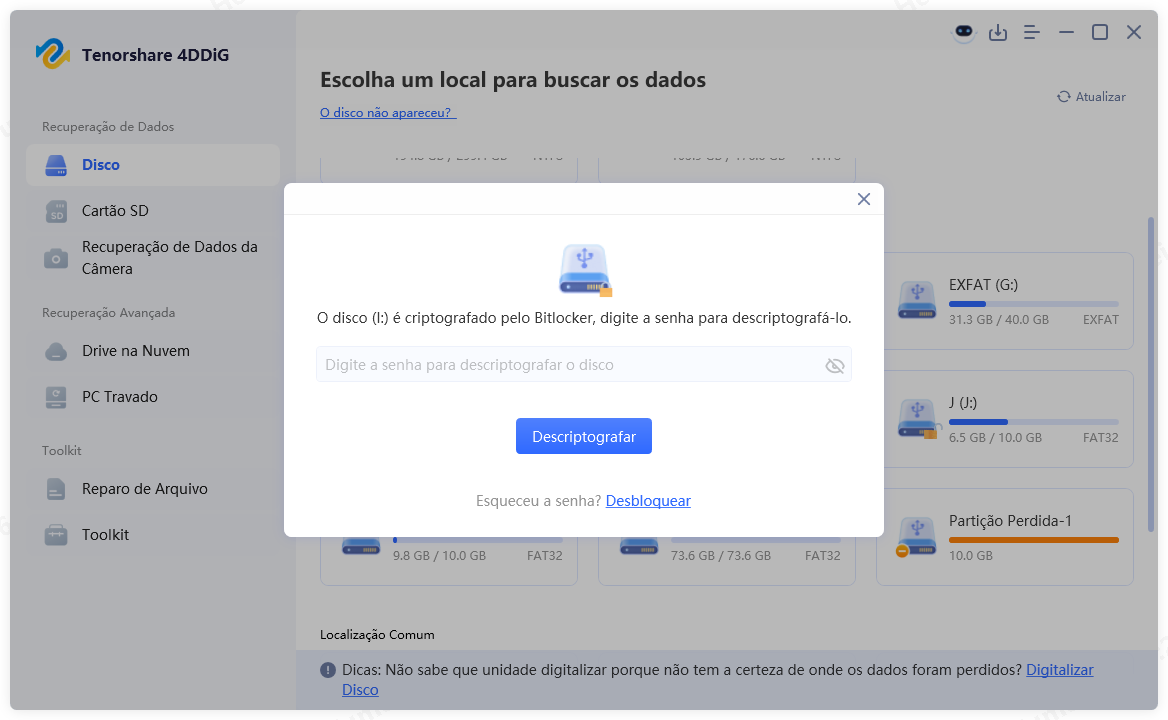Click the Descriptografar button
Image resolution: width=1168 pixels, height=720 pixels.
(x=584, y=436)
